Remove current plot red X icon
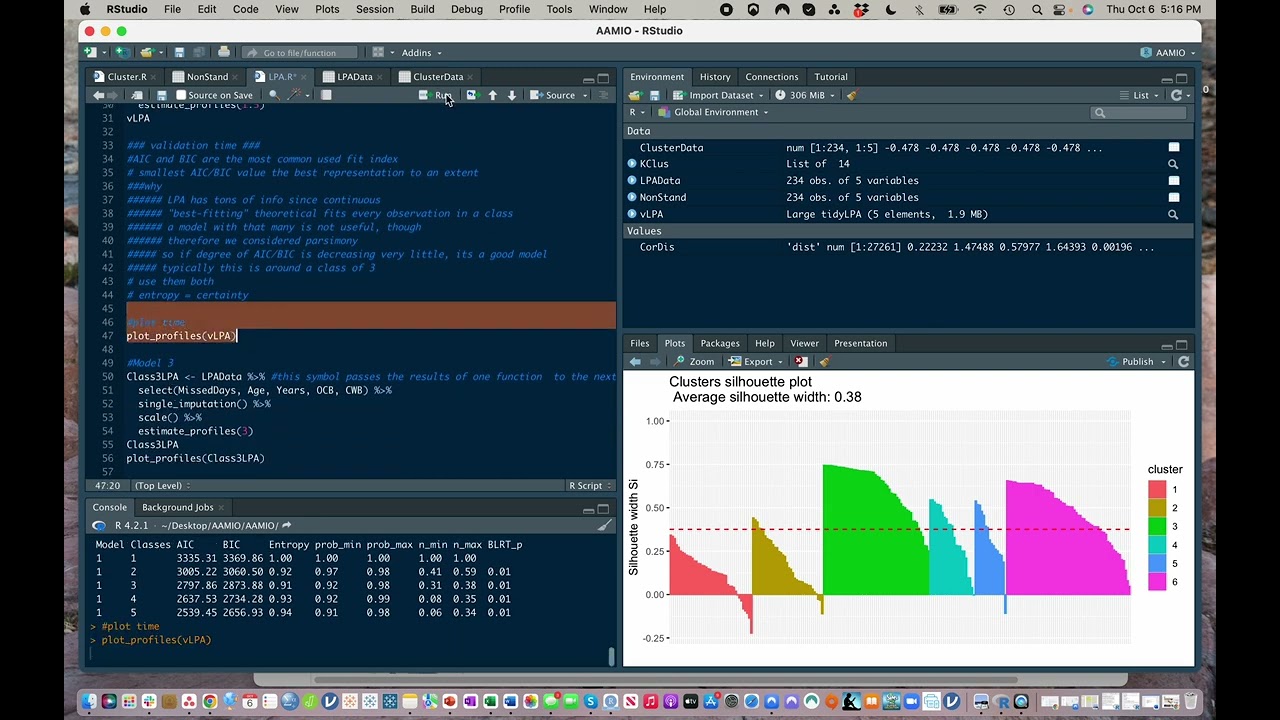Screen dimensions: 1280x720 tap(801, 361)
